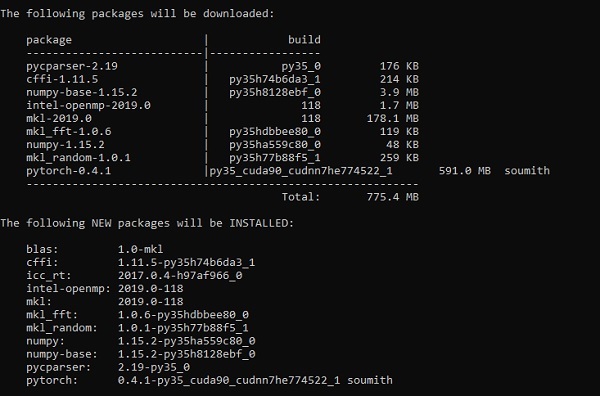Viewport: 600px width, 396px height.
Task: Click the 'build' column header
Action: [304, 40]
